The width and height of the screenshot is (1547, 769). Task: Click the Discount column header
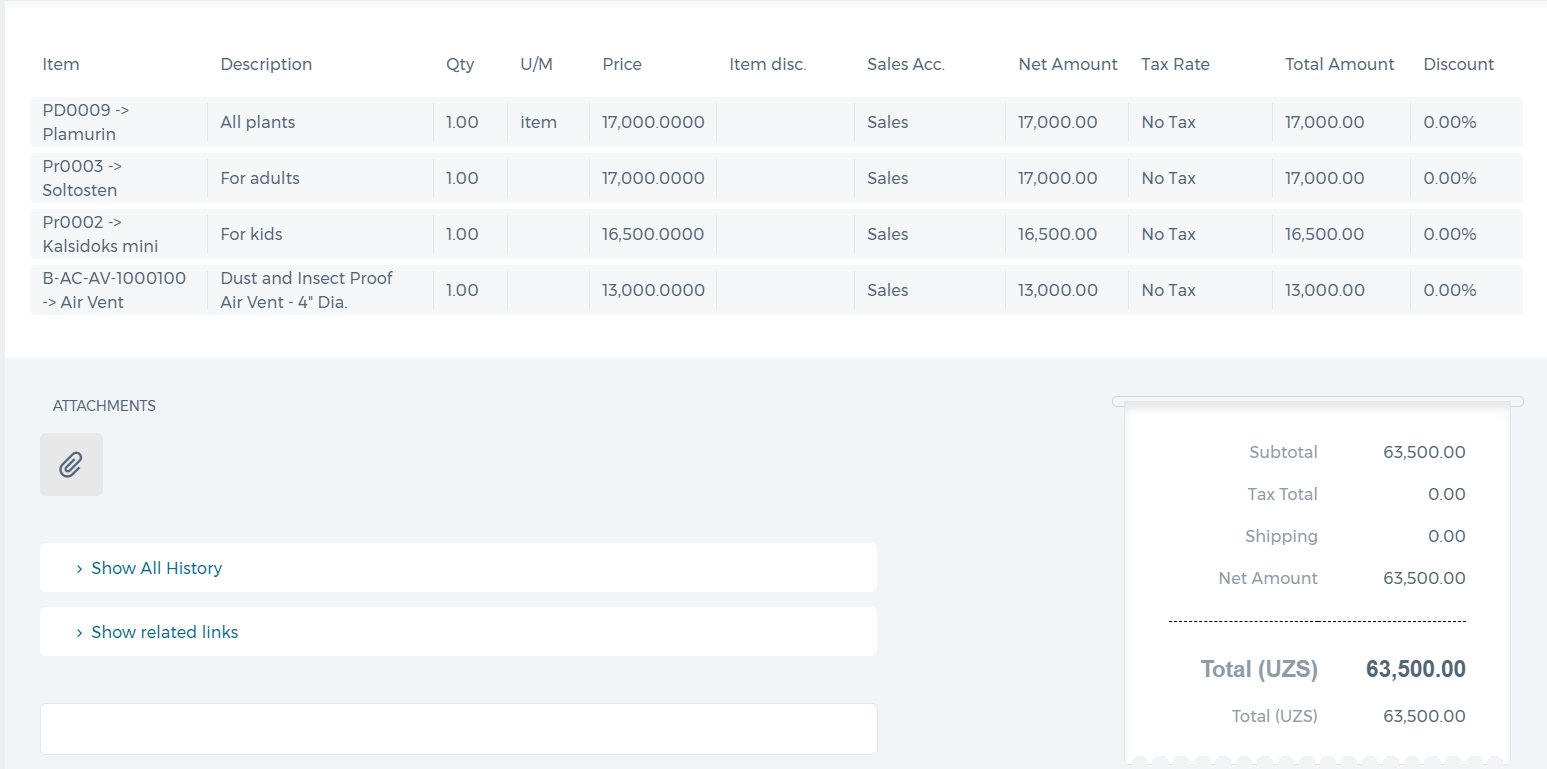[1459, 64]
